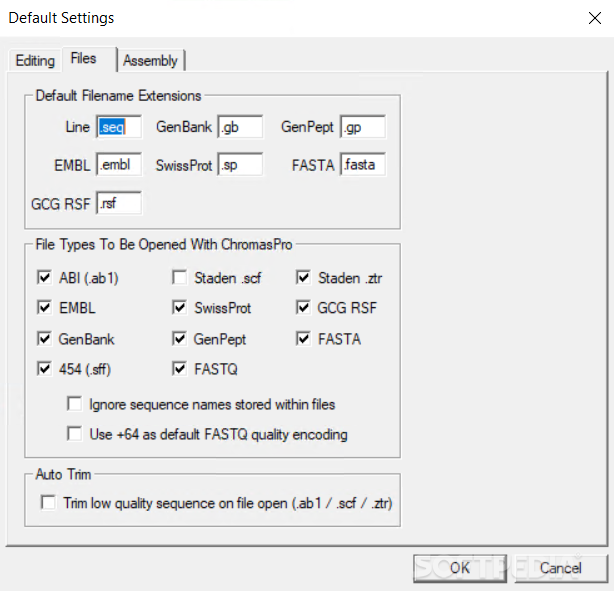Uncheck the Staden .ztr checkbox

(x=303, y=277)
